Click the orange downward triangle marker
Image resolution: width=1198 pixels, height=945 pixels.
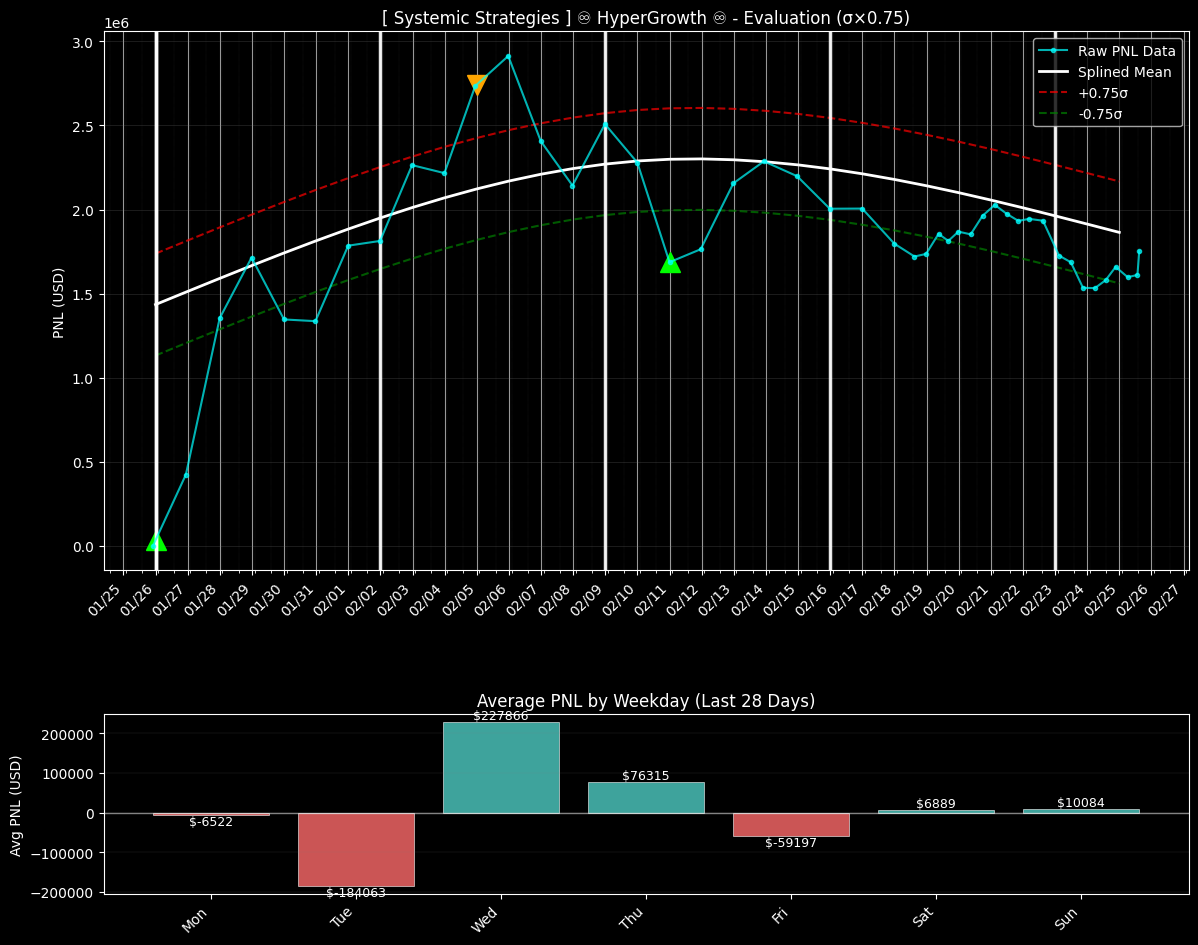(477, 84)
